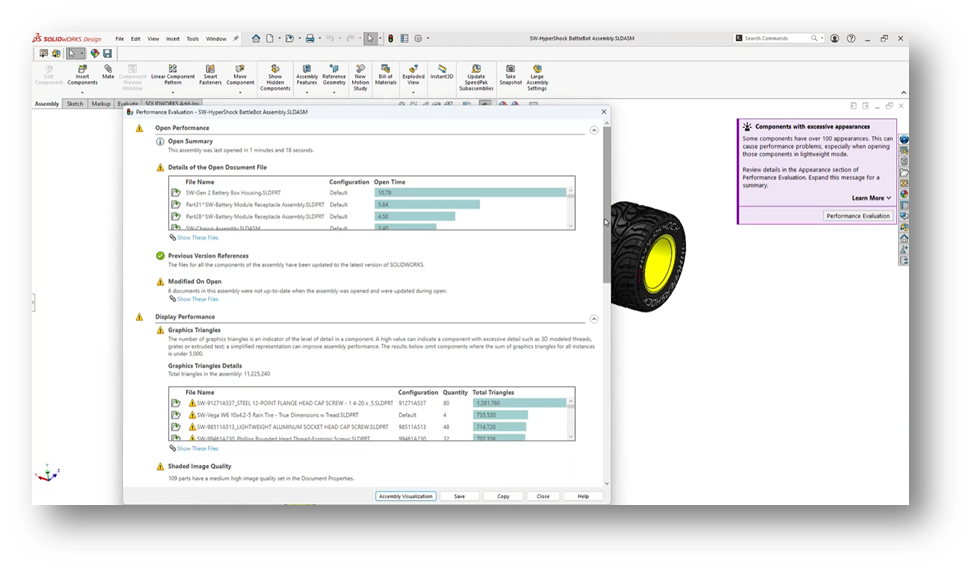Open the Window menu

coord(216,38)
